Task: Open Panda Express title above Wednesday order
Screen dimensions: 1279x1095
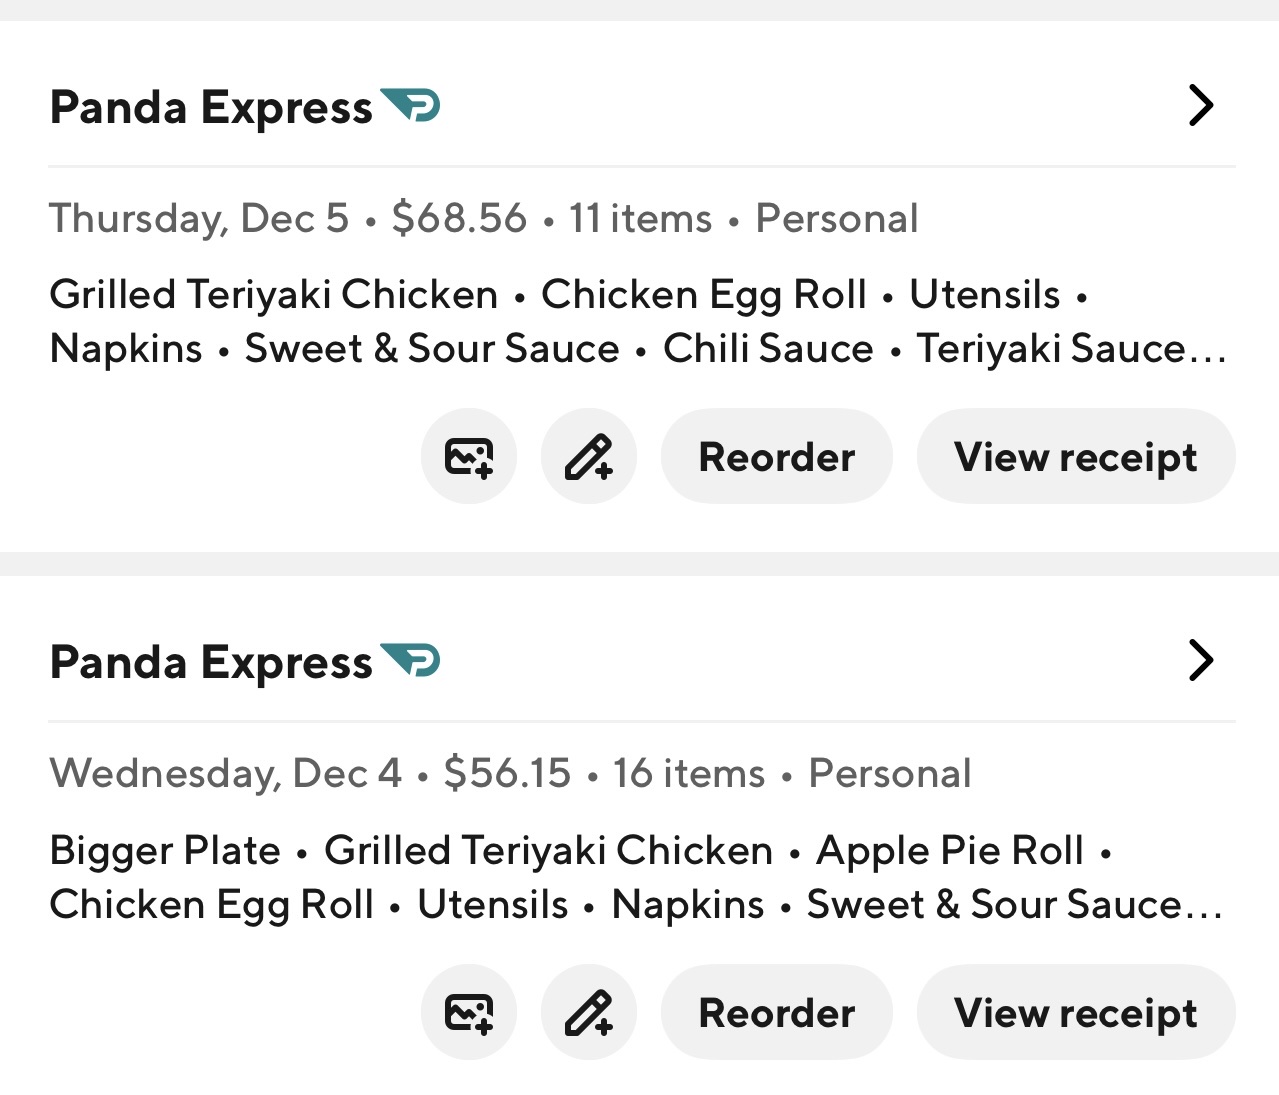Action: (x=211, y=662)
